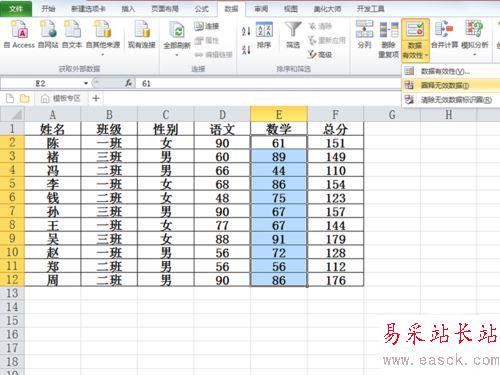Click Text to Columns (分列) icon
This screenshot has height=375, width=500.
364,34
